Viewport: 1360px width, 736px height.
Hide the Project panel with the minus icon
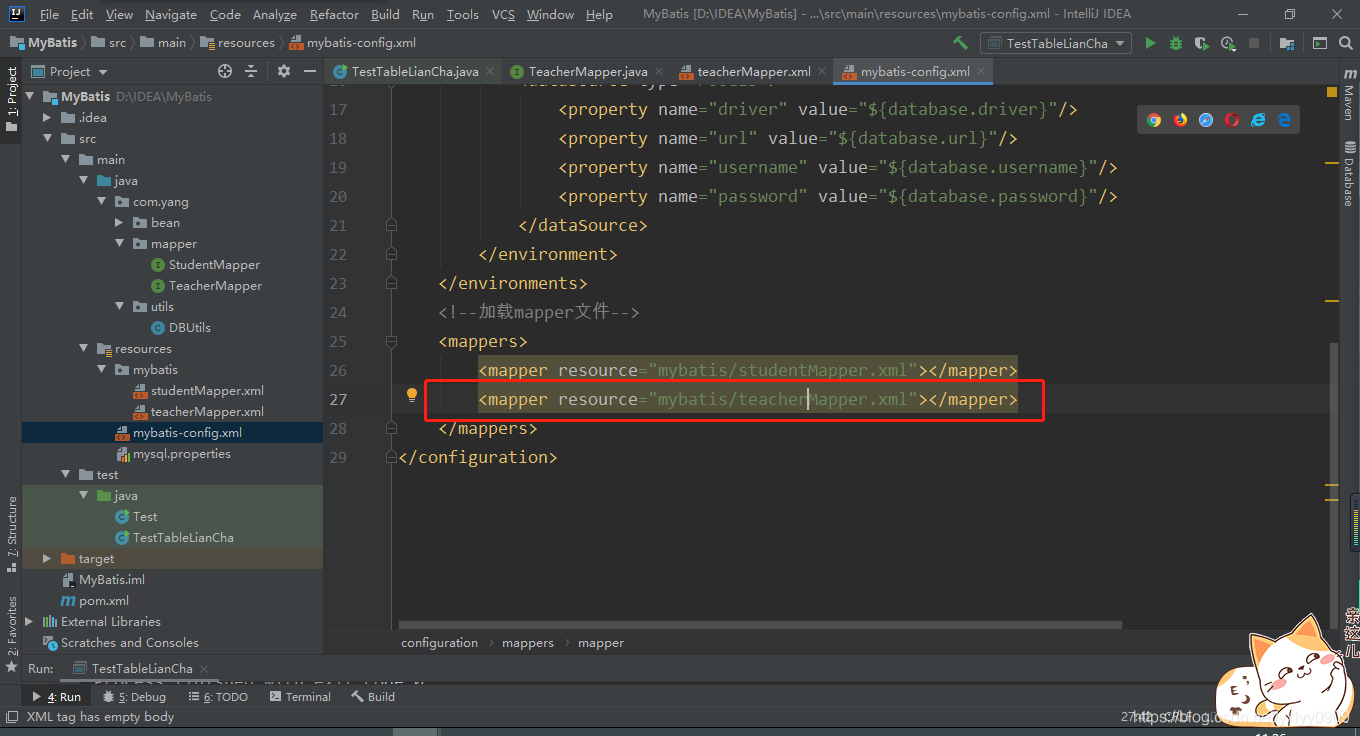pos(308,71)
